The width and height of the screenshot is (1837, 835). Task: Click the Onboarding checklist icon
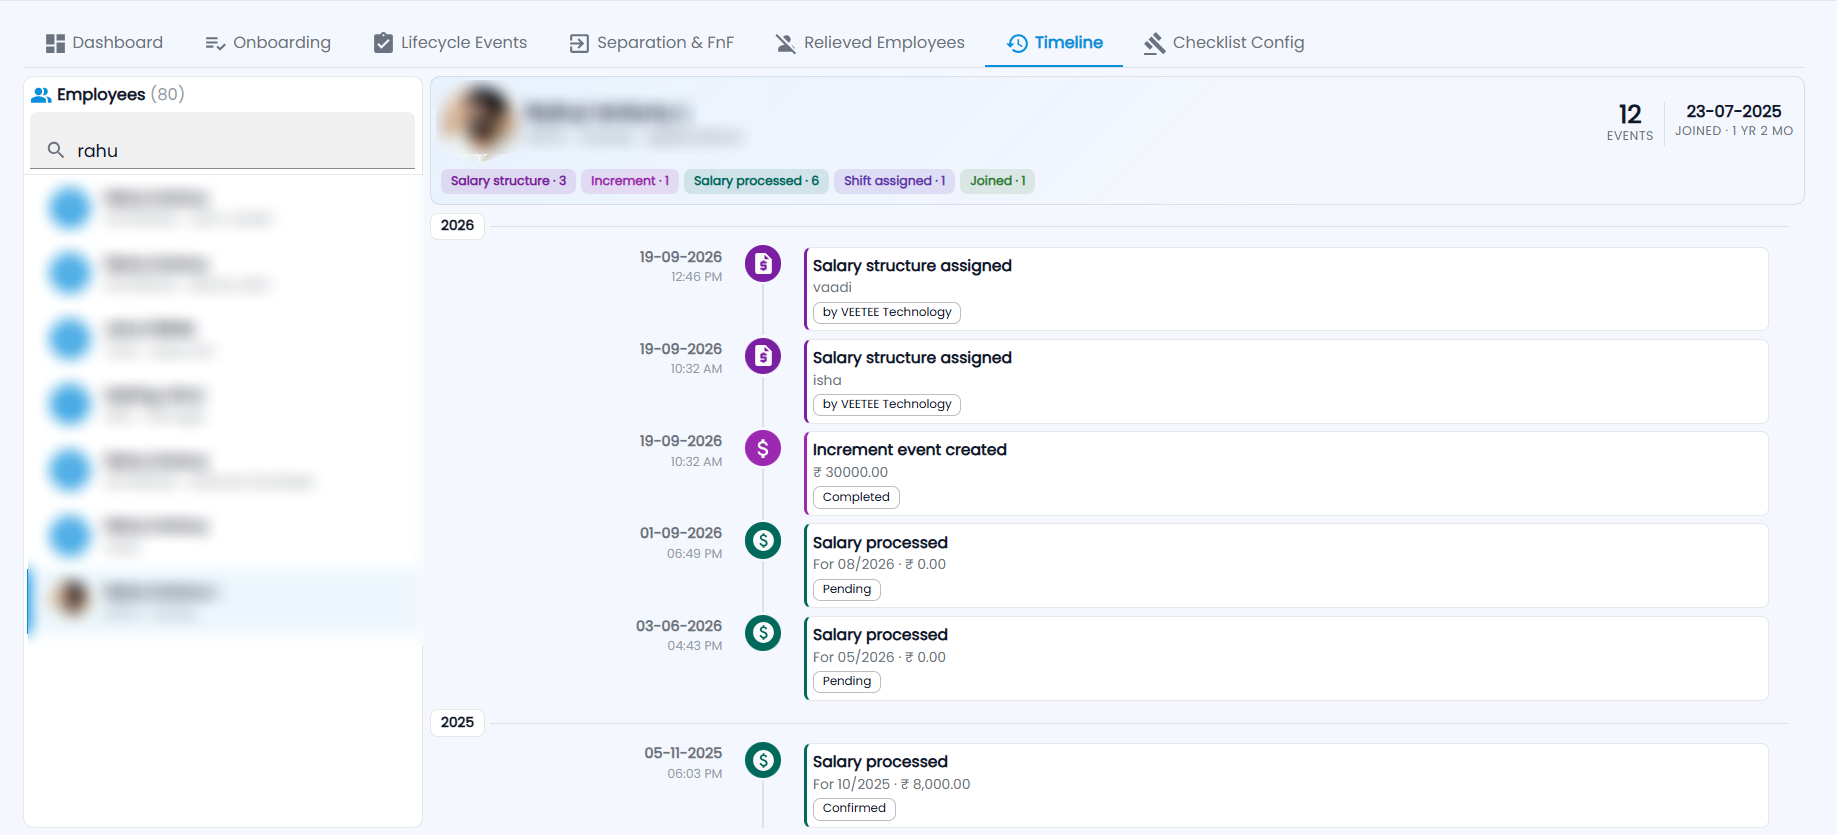tap(215, 43)
